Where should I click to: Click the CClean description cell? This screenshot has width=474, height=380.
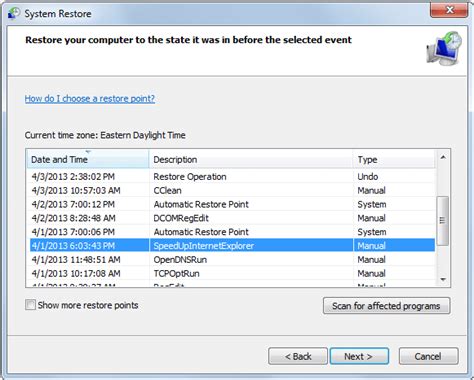pos(167,191)
